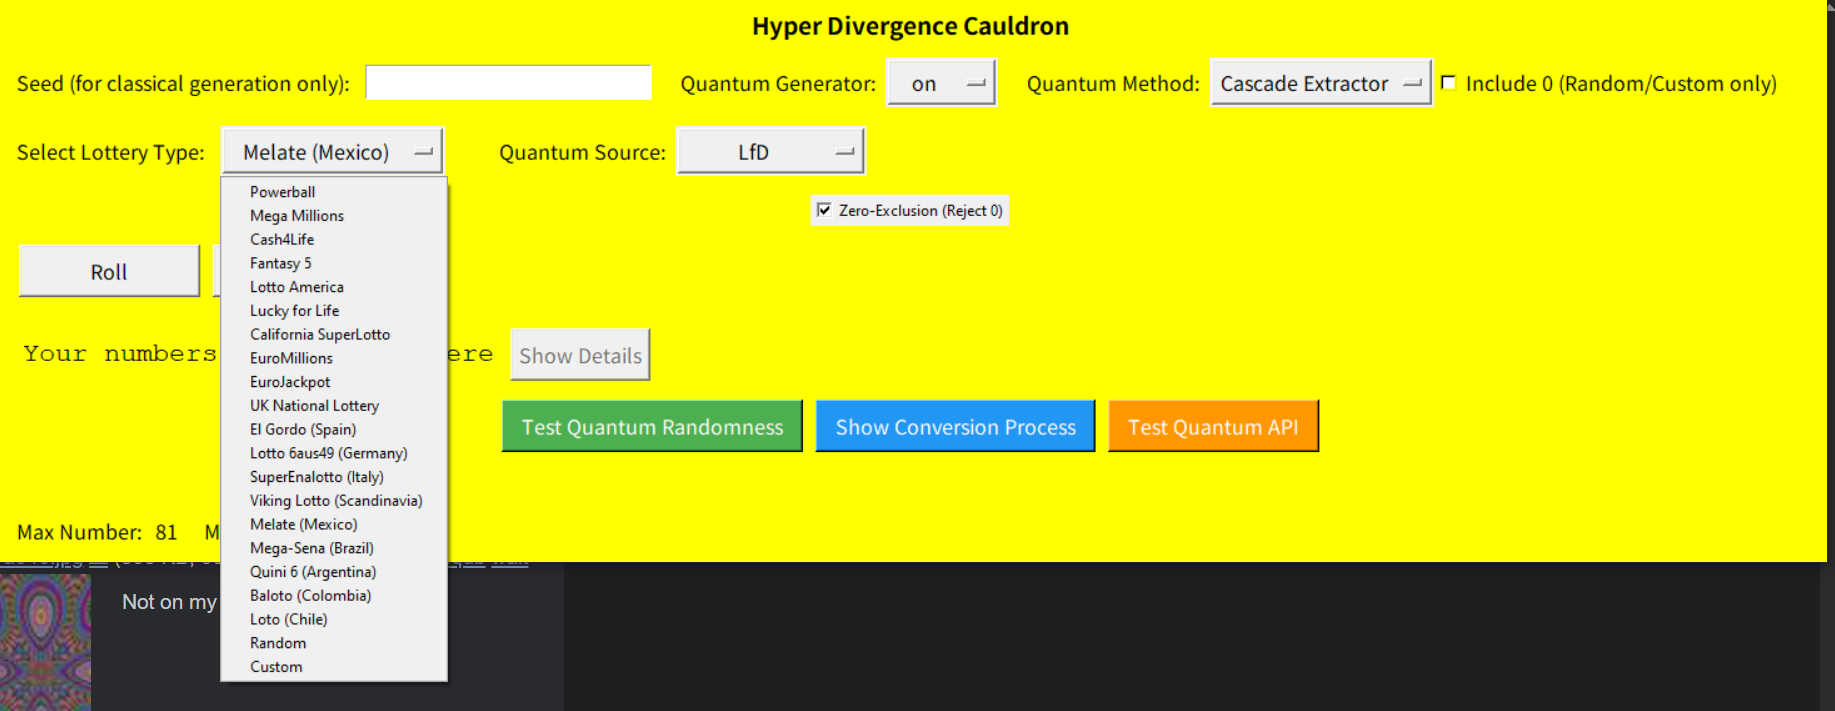Click the psychedelic avatar thumbnail in background window

(45, 642)
